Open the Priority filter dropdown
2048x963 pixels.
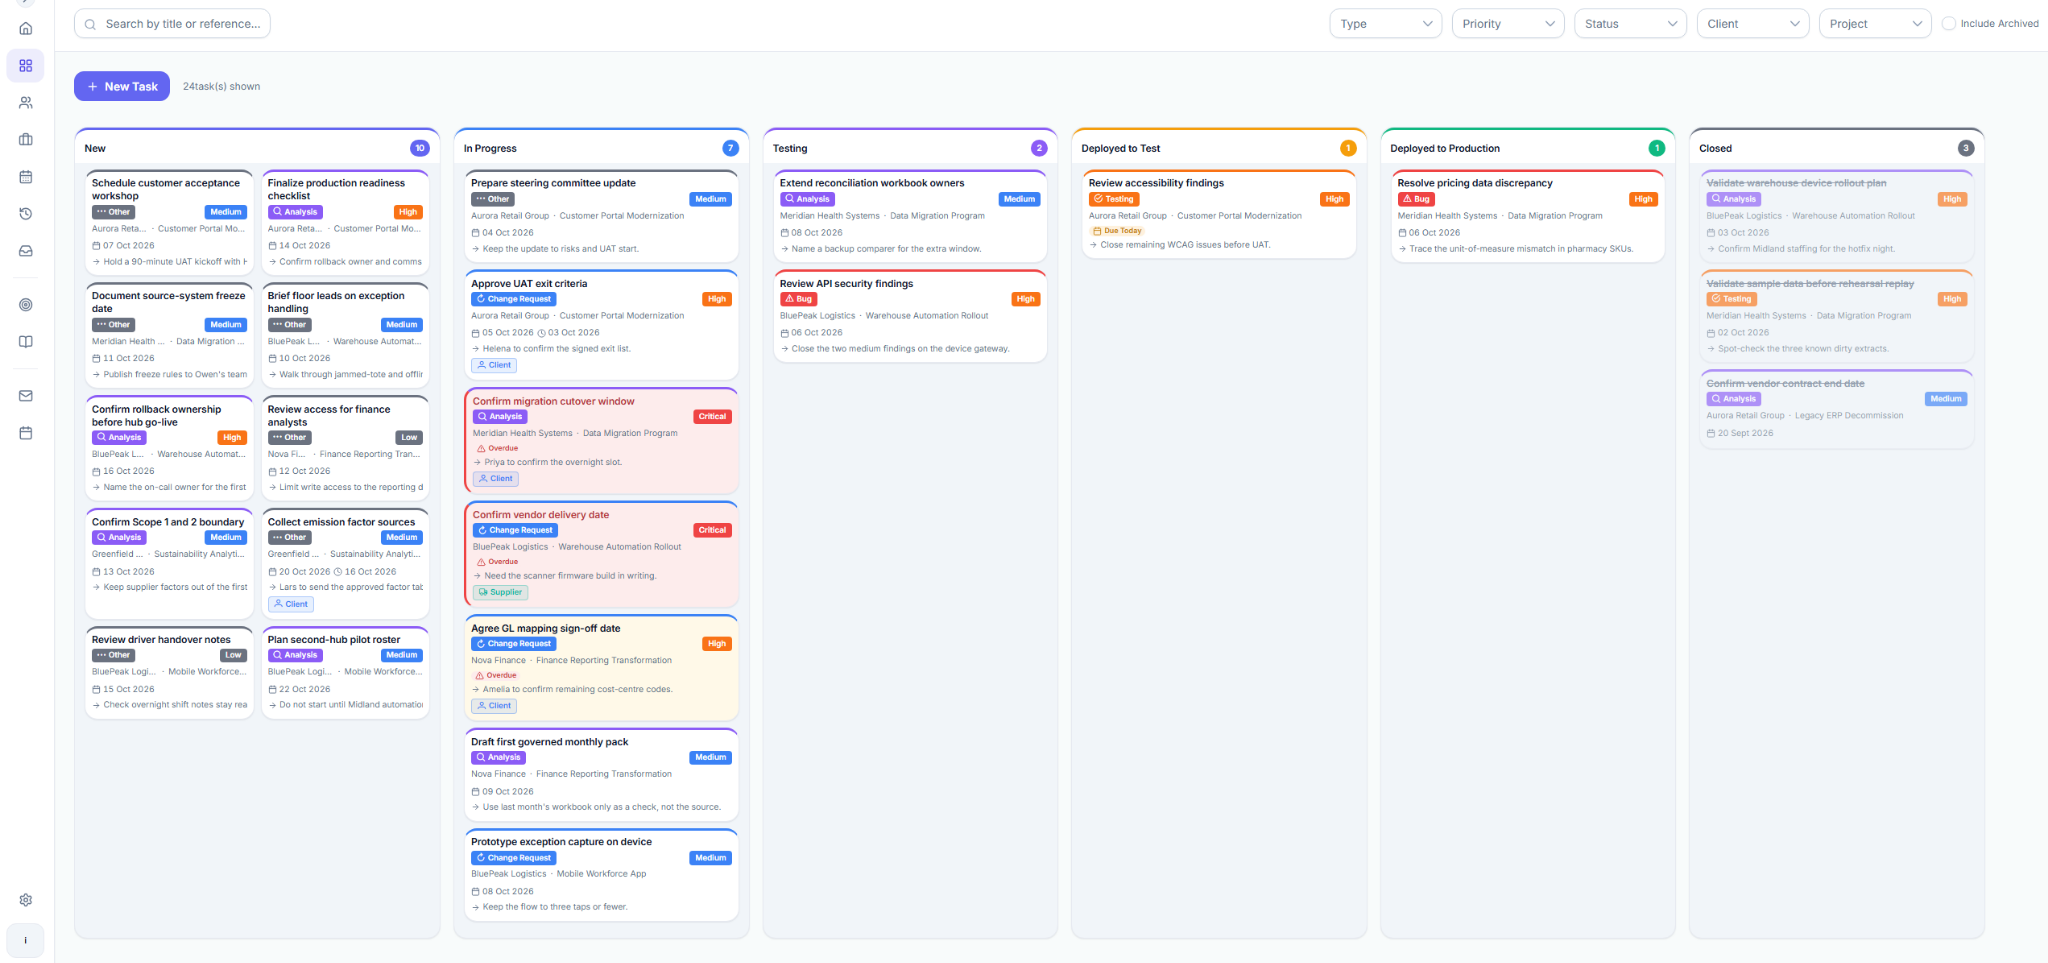point(1508,24)
